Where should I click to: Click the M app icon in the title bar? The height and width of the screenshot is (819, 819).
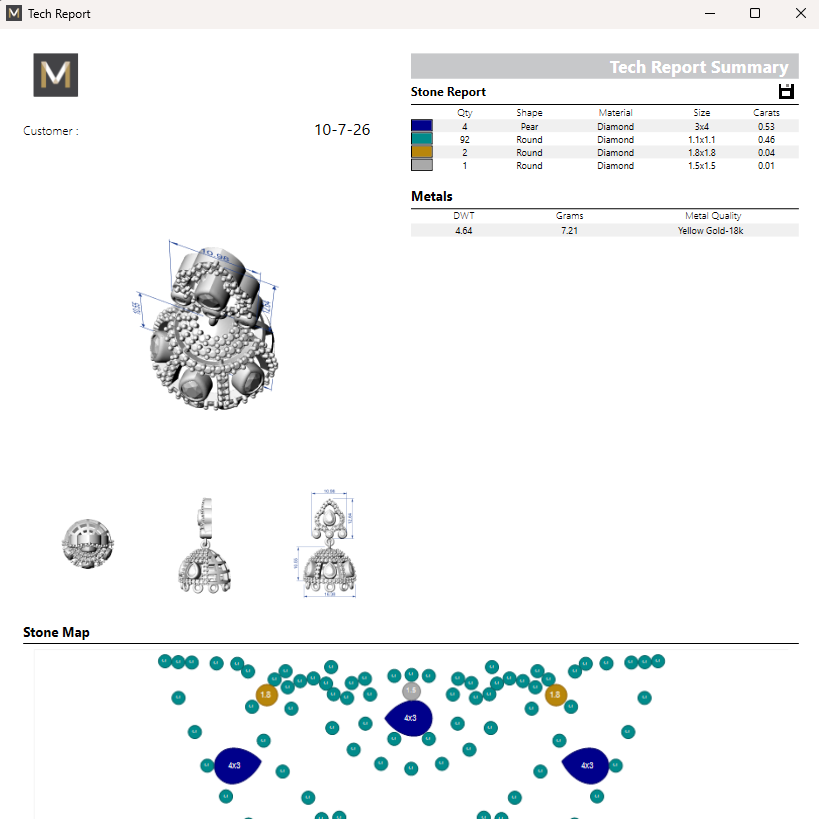pyautogui.click(x=14, y=13)
